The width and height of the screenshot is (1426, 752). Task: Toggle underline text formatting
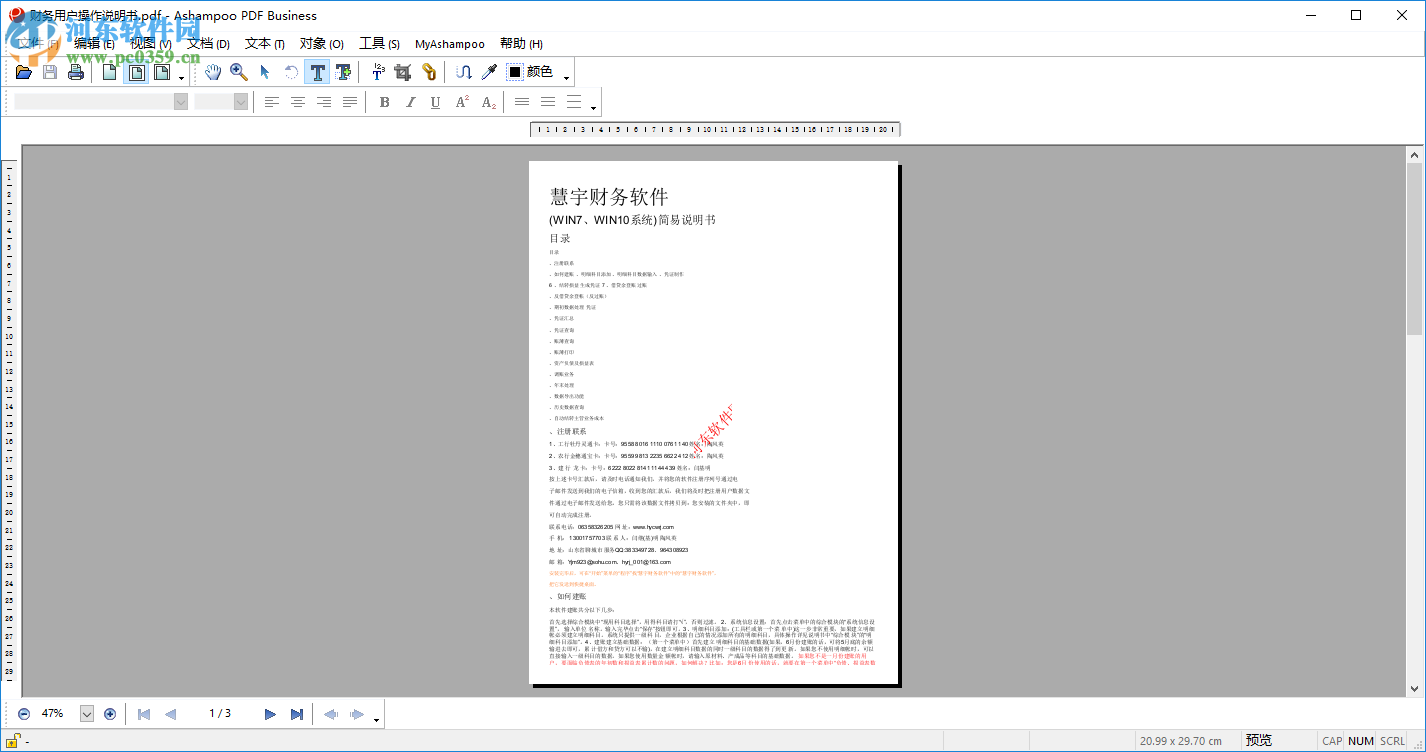tap(435, 101)
